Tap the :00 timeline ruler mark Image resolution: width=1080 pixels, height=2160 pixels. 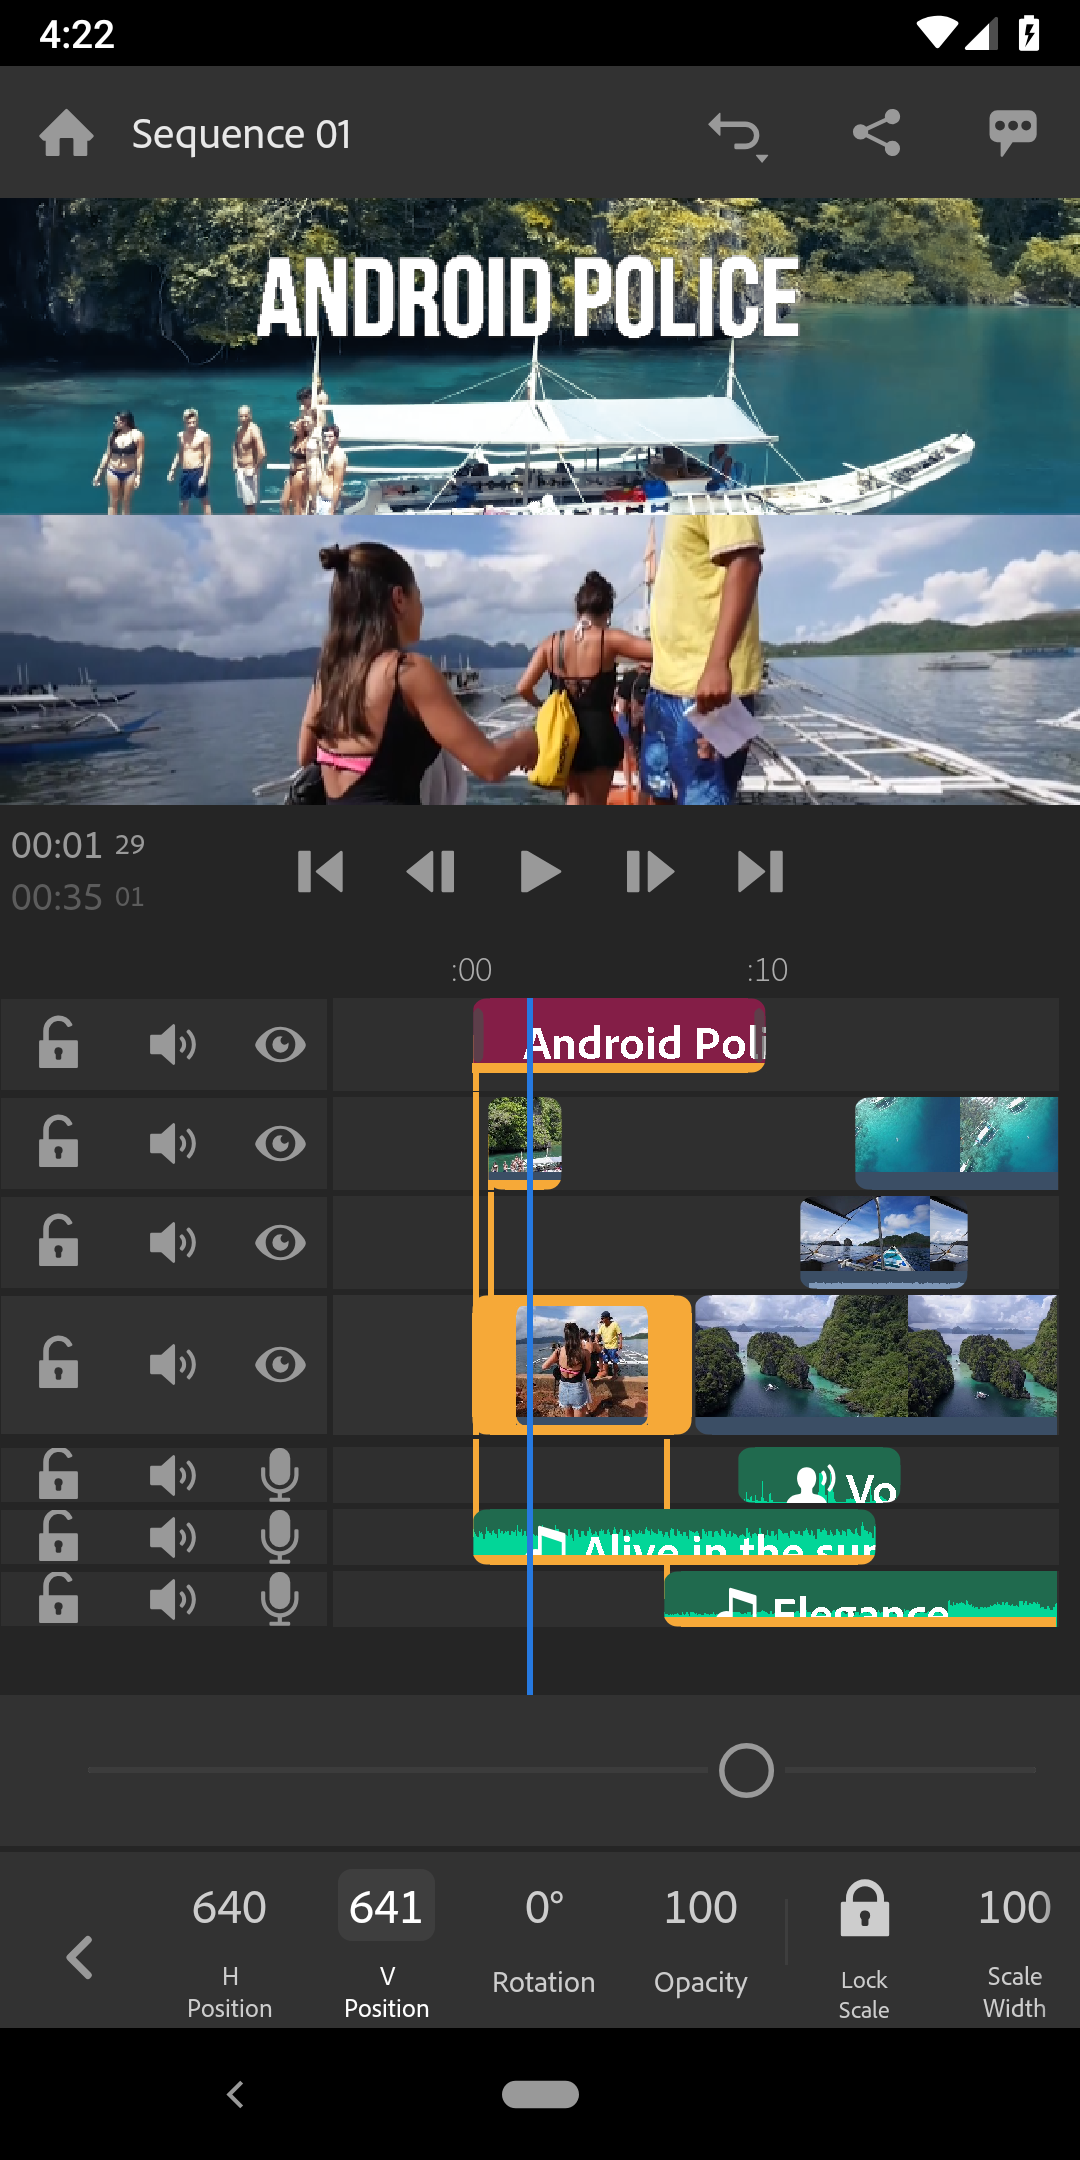pos(471,970)
